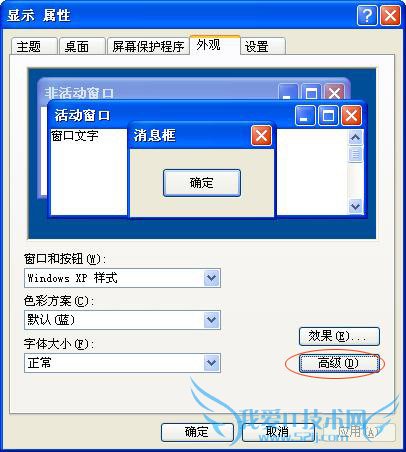Confirm with bottom 确定 button
This screenshot has width=406, height=452.
(197, 432)
